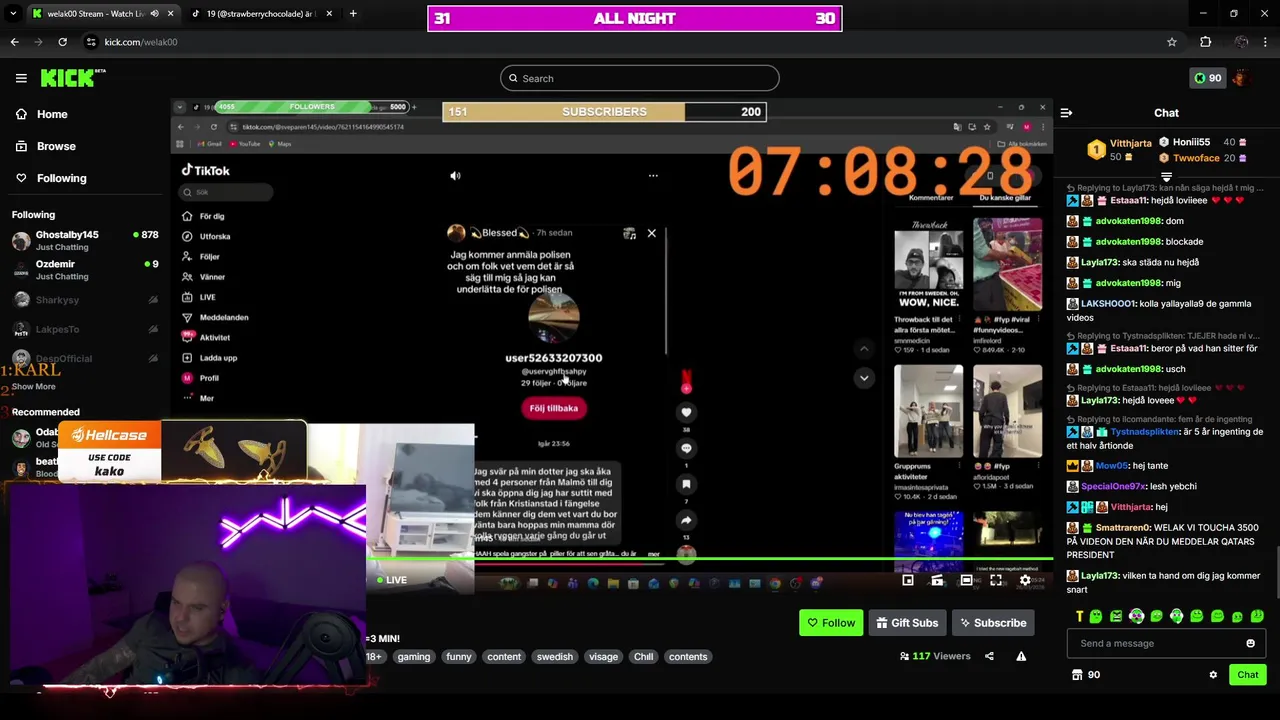Viewport: 1280px width, 720px height.
Task: Toggle mini player mode on stream
Action: point(908,580)
